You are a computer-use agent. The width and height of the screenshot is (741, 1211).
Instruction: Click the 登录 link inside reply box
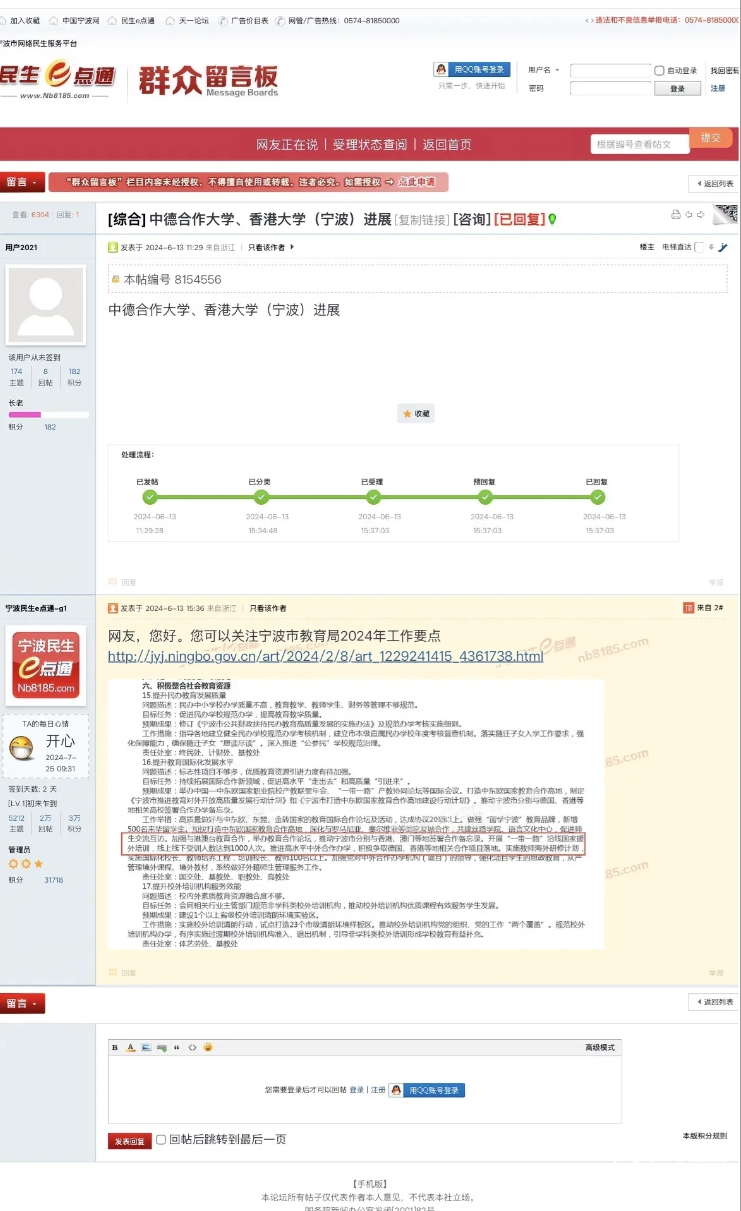pos(356,1090)
